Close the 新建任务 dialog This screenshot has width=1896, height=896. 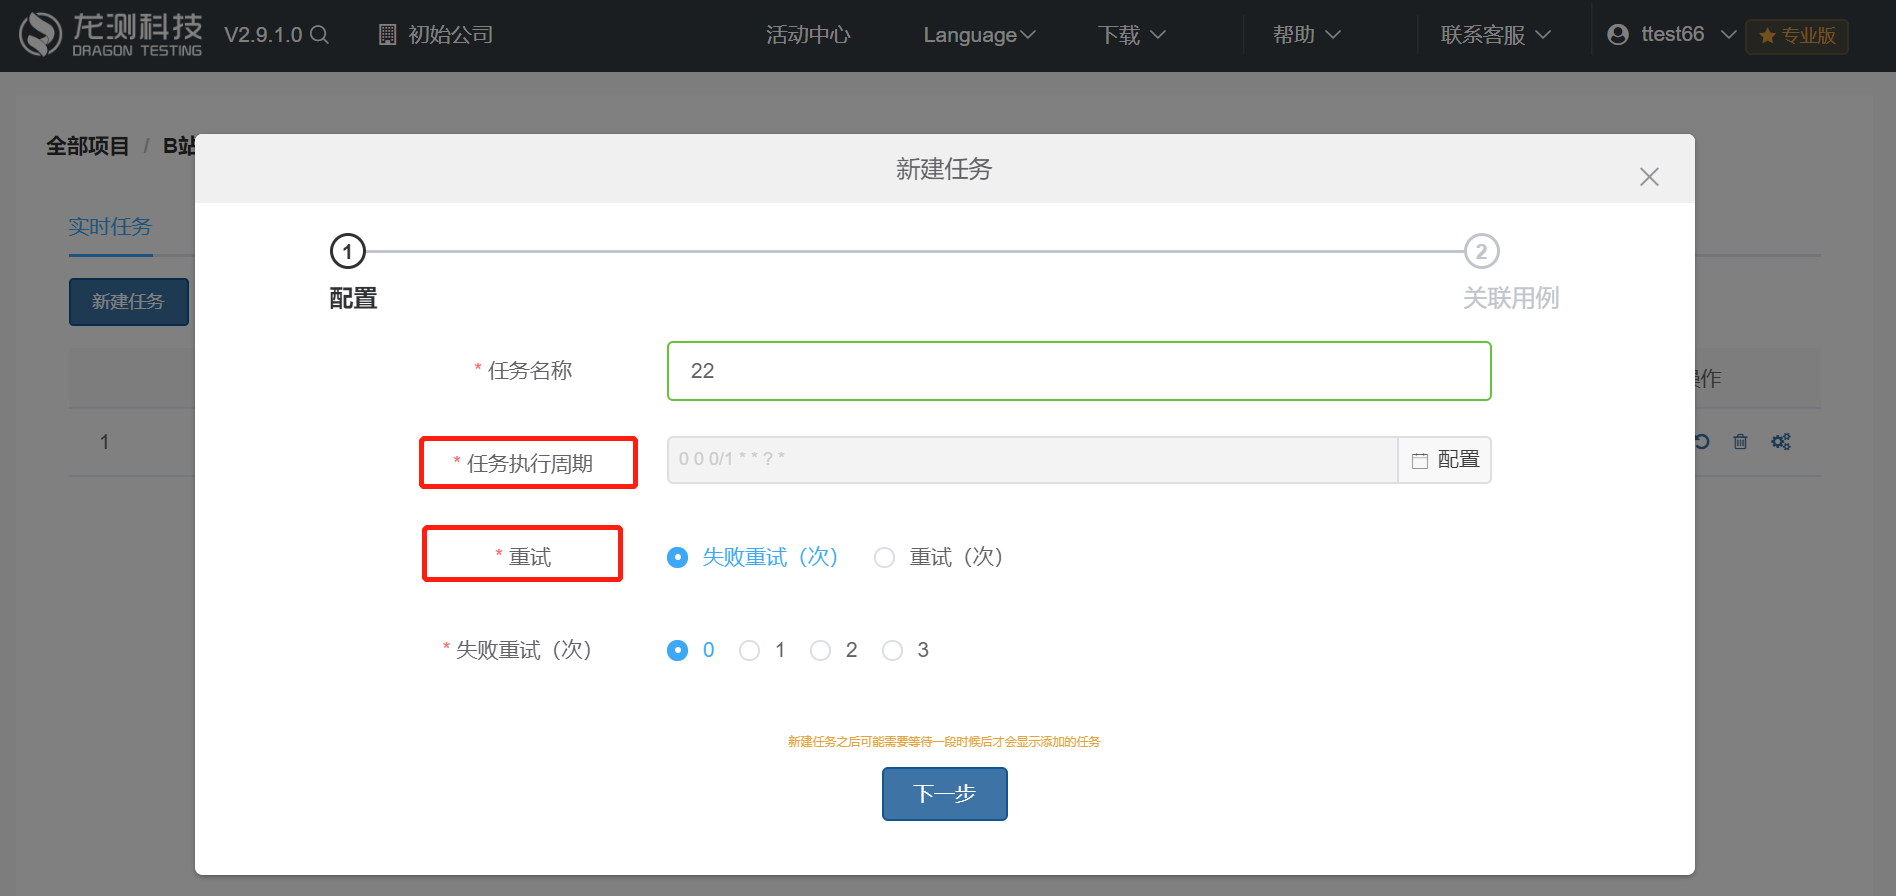(x=1649, y=177)
